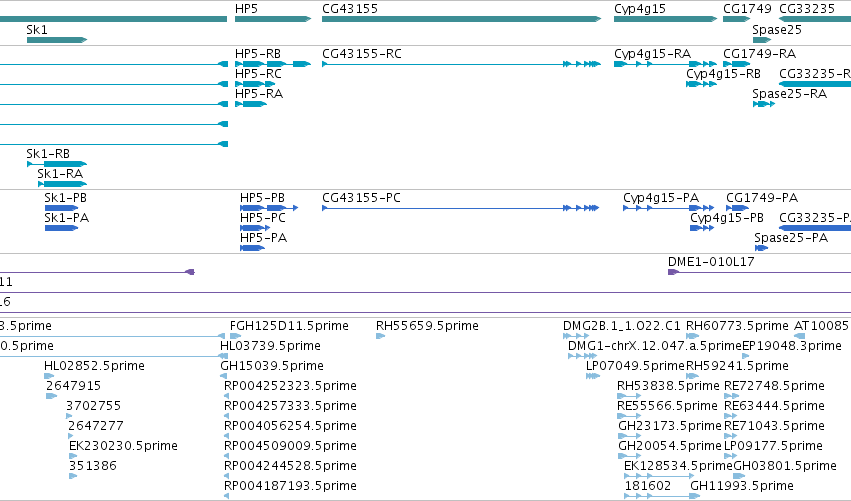Select the RP004509009.5prime EST label
The width and height of the screenshot is (851, 501).
point(290,446)
